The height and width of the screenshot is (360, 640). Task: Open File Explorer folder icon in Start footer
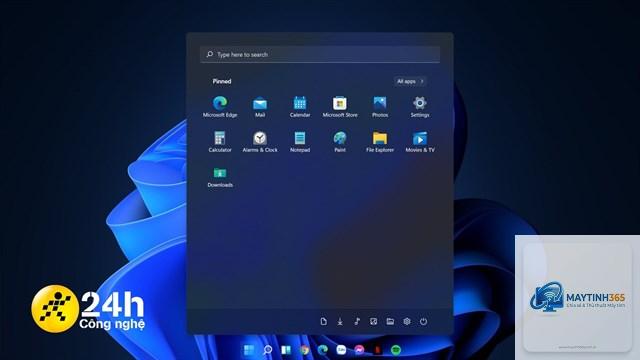click(x=390, y=322)
